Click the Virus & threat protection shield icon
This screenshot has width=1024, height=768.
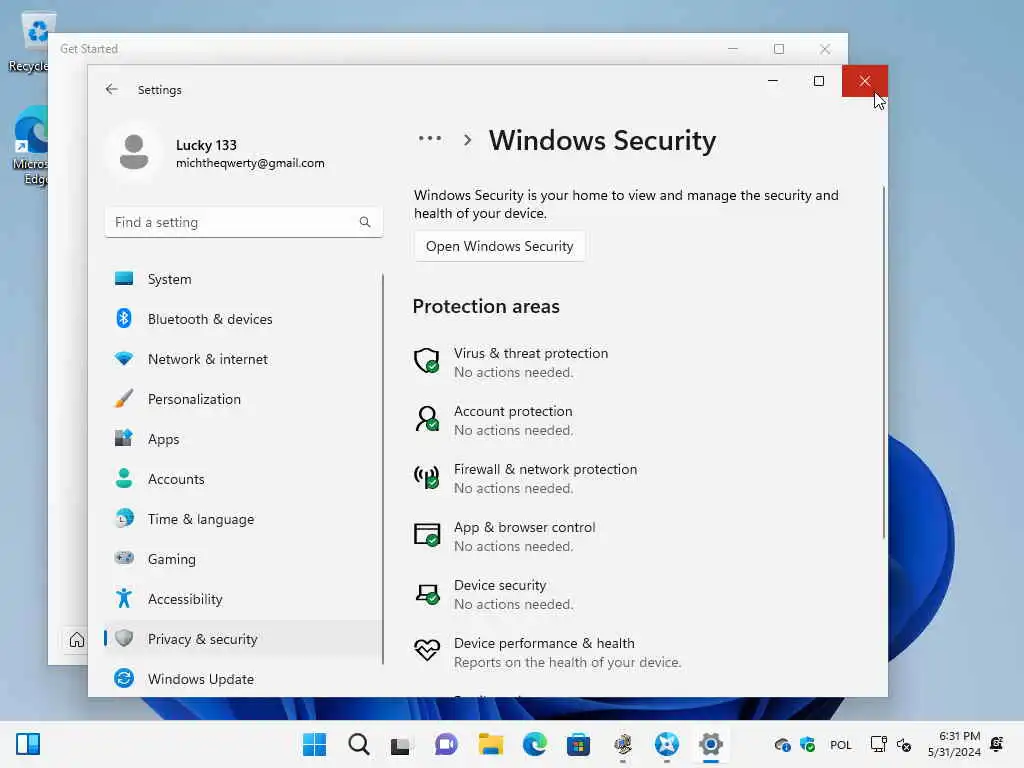pyautogui.click(x=426, y=360)
